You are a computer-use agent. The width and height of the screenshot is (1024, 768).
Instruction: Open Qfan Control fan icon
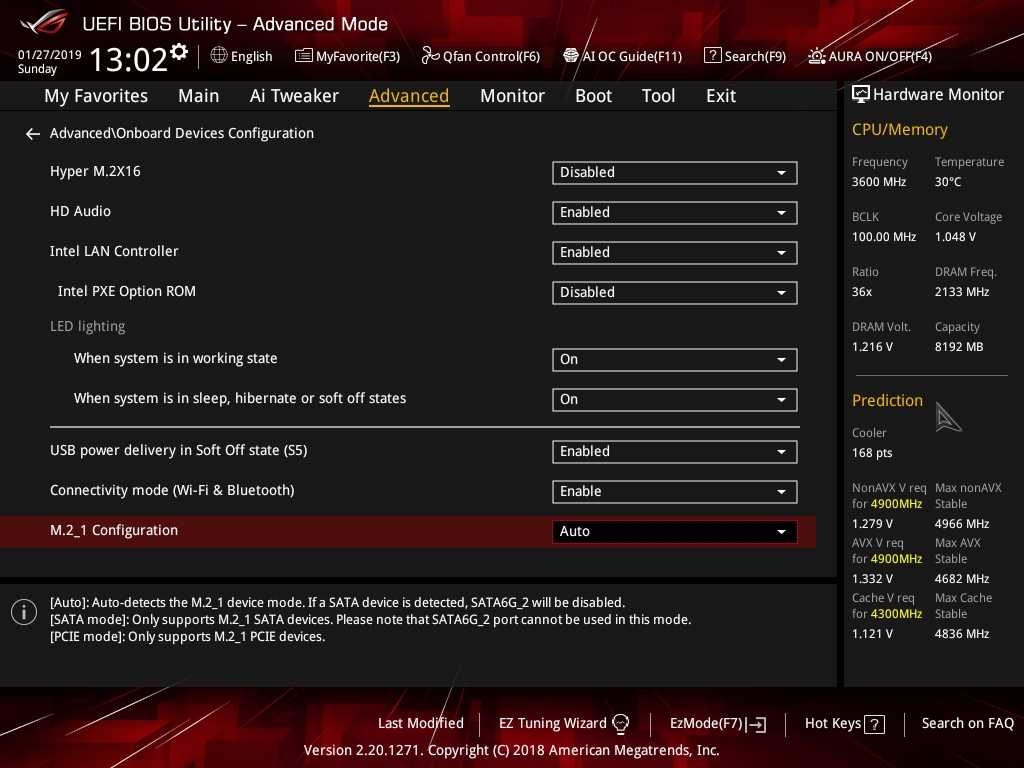point(430,56)
